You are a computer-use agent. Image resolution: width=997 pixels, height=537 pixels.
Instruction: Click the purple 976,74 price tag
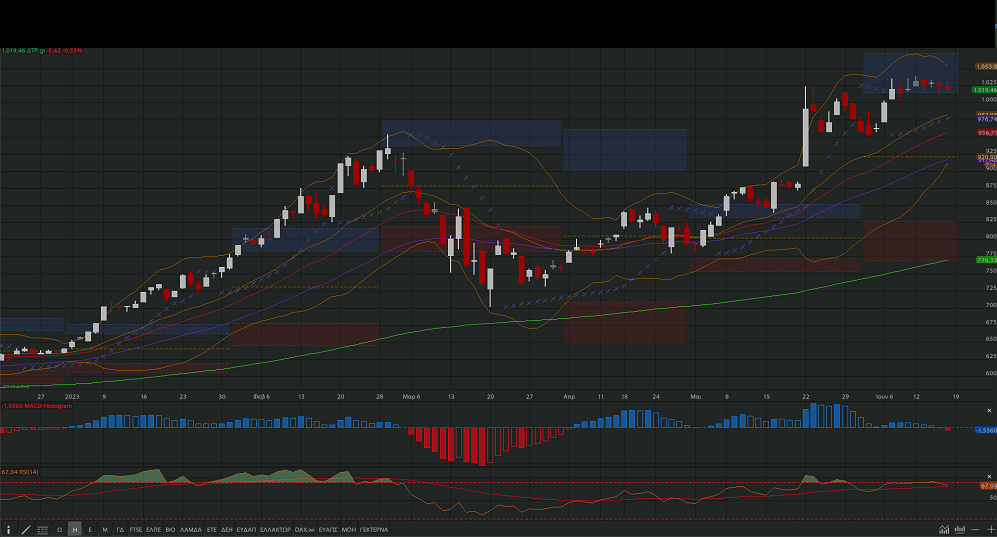pos(987,119)
